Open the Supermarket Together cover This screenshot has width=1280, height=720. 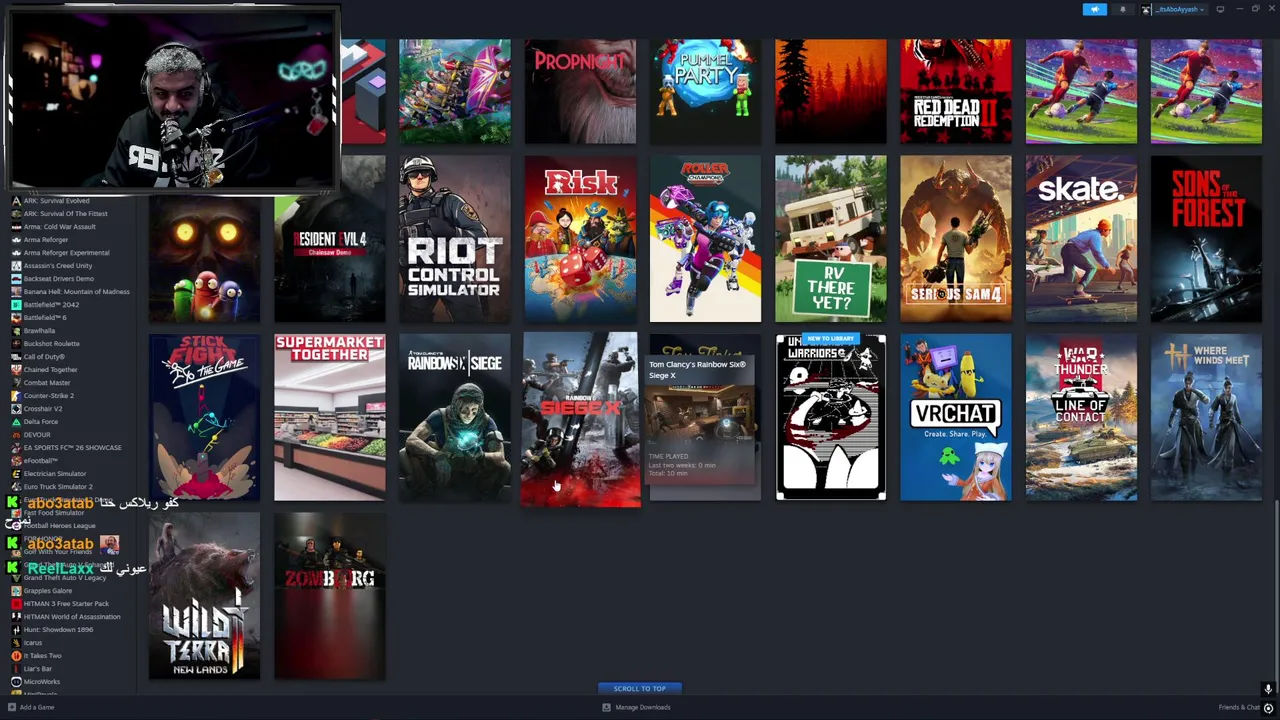(x=330, y=417)
